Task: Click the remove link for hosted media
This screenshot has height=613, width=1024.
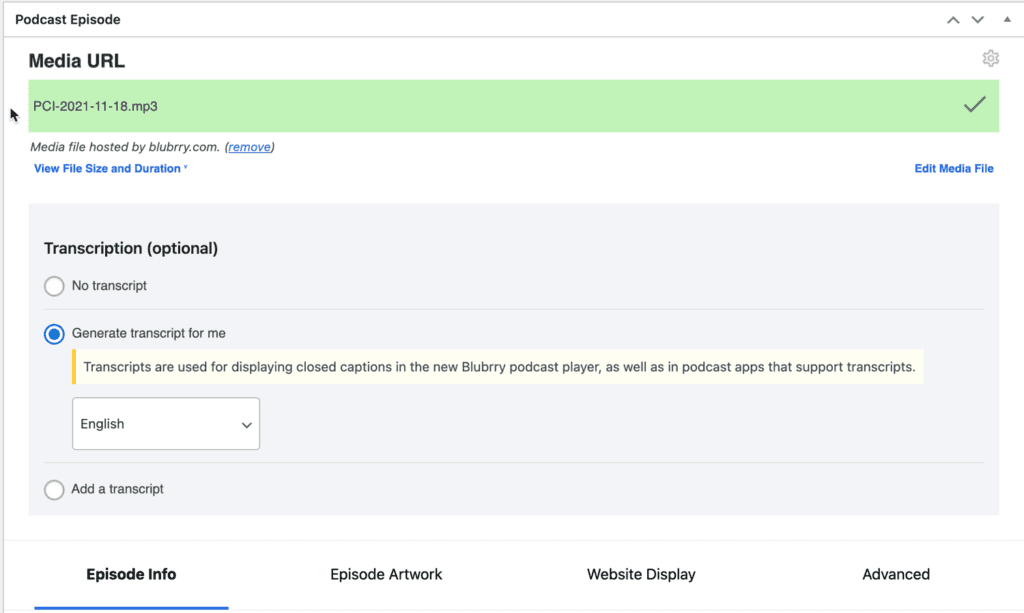Action: (249, 147)
